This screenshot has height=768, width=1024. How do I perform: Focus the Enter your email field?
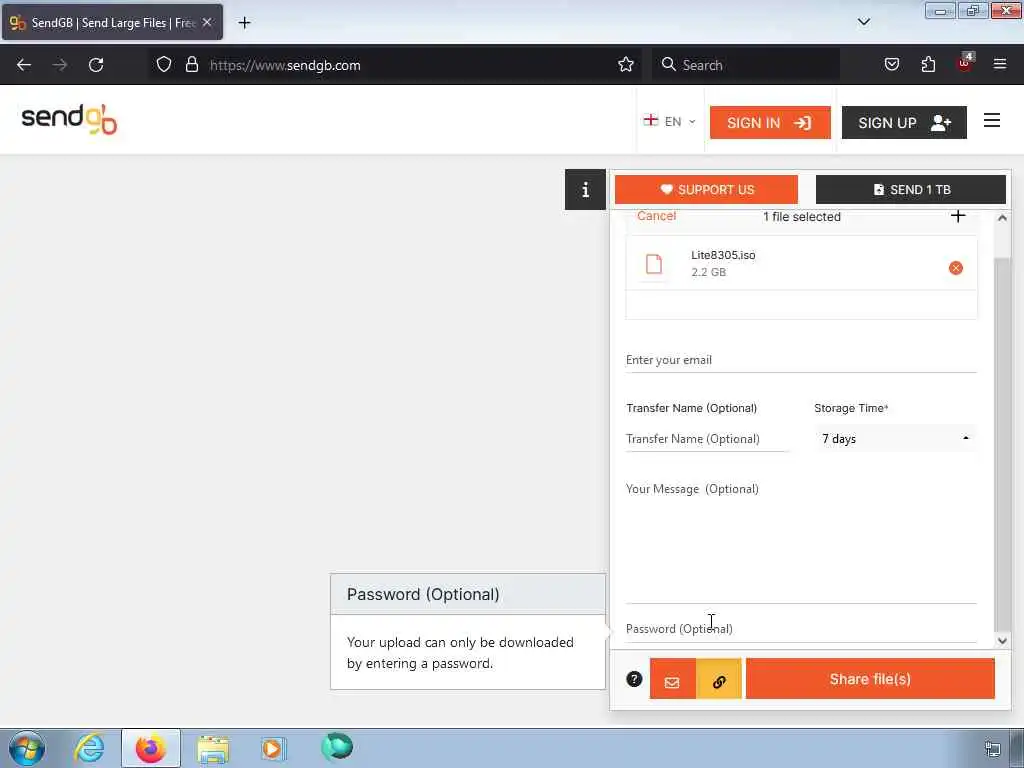point(801,360)
